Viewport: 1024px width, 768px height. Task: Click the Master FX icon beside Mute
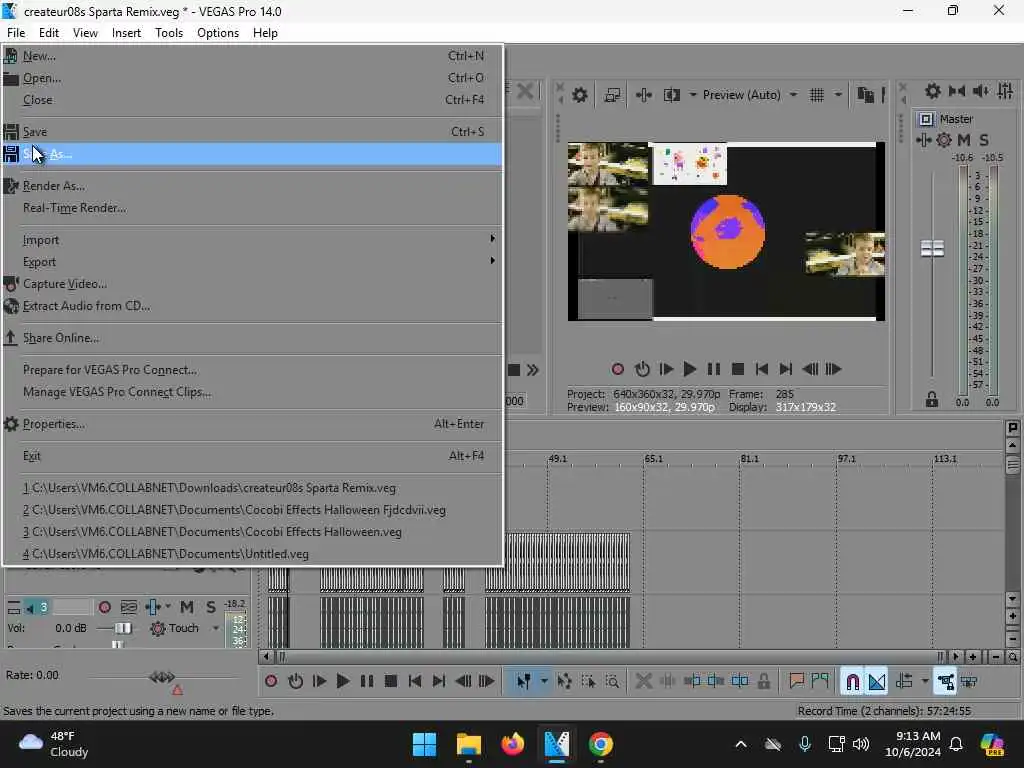pyautogui.click(x=923, y=140)
